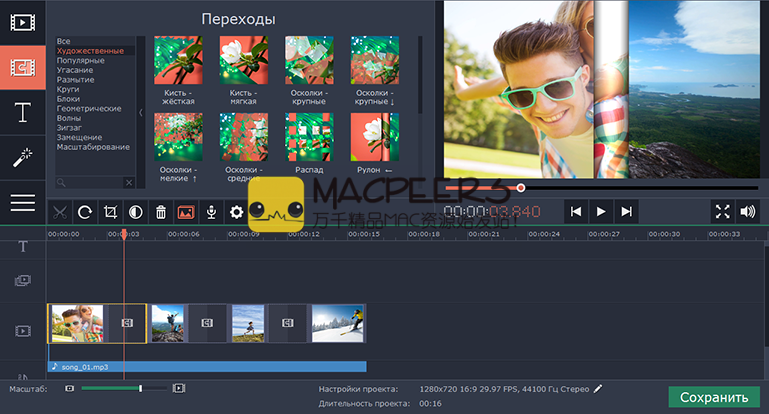The height and width of the screenshot is (414, 769).
Task: Select the 'Геометрические' category
Action: tap(89, 108)
